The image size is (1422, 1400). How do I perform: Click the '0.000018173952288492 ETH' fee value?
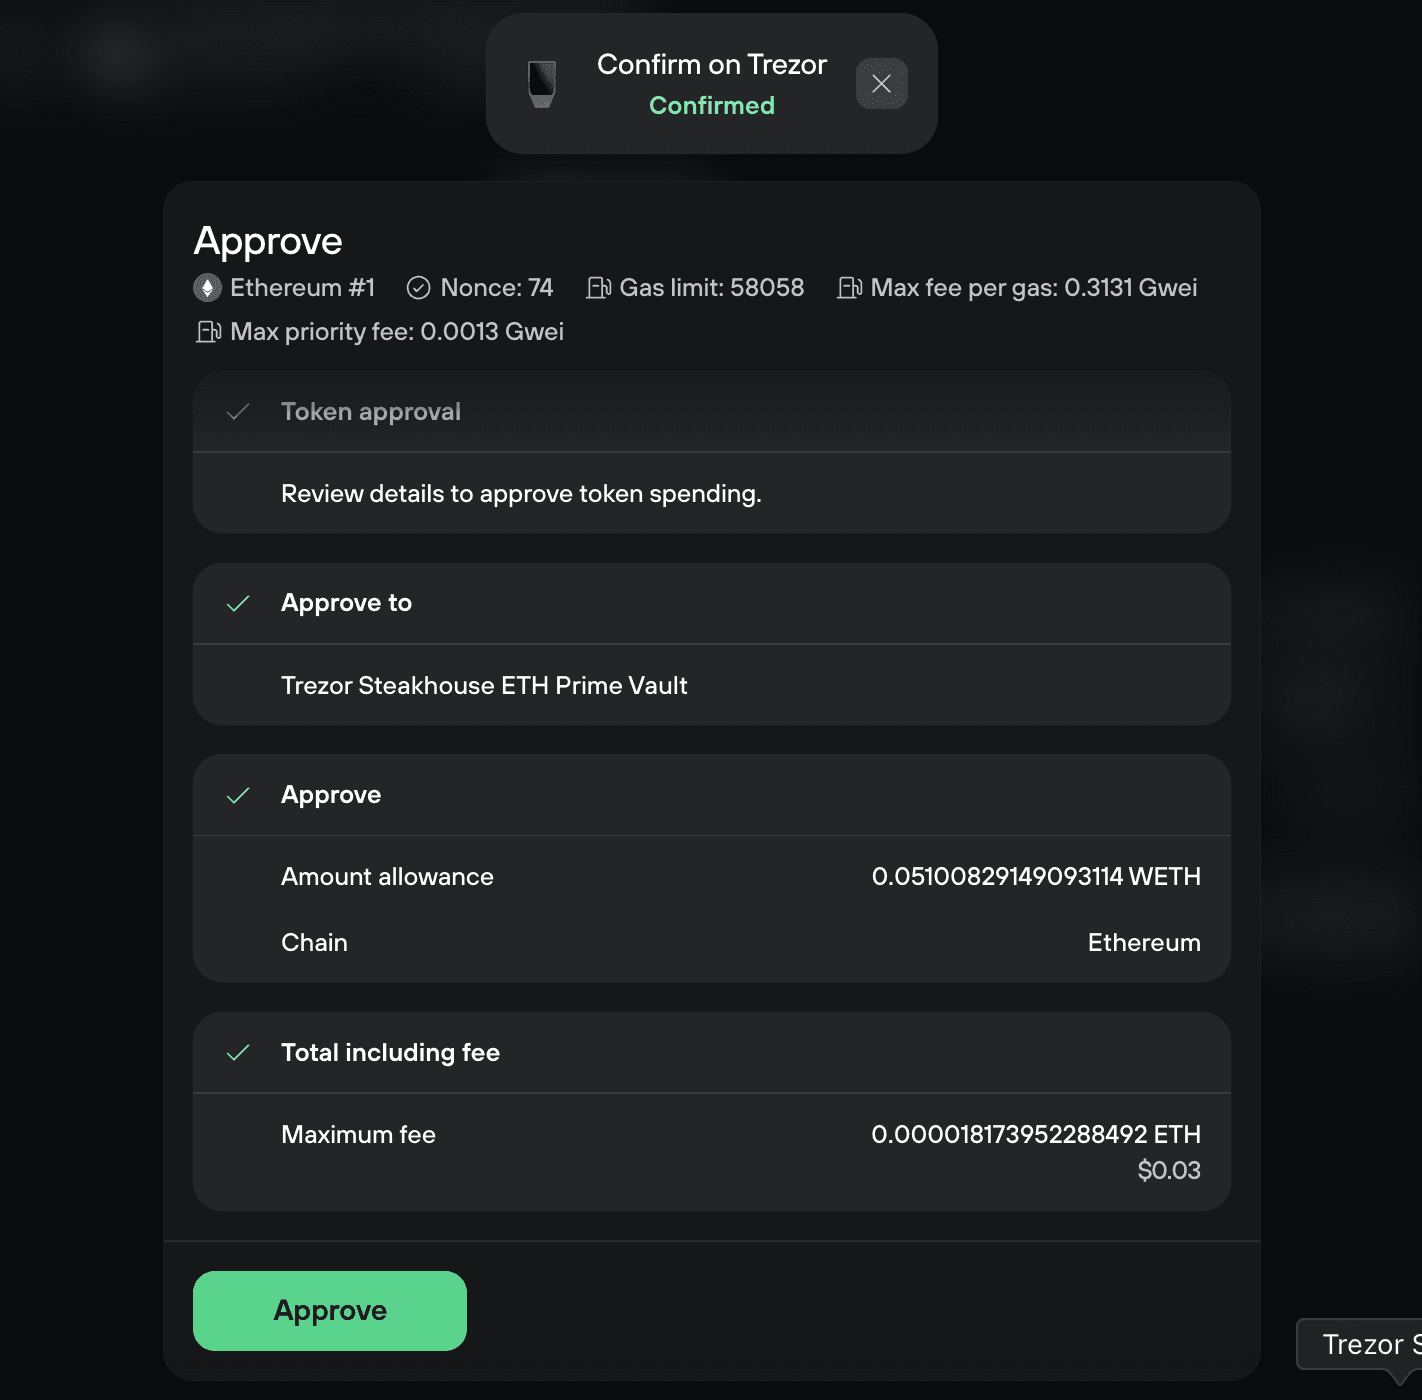coord(1036,1135)
